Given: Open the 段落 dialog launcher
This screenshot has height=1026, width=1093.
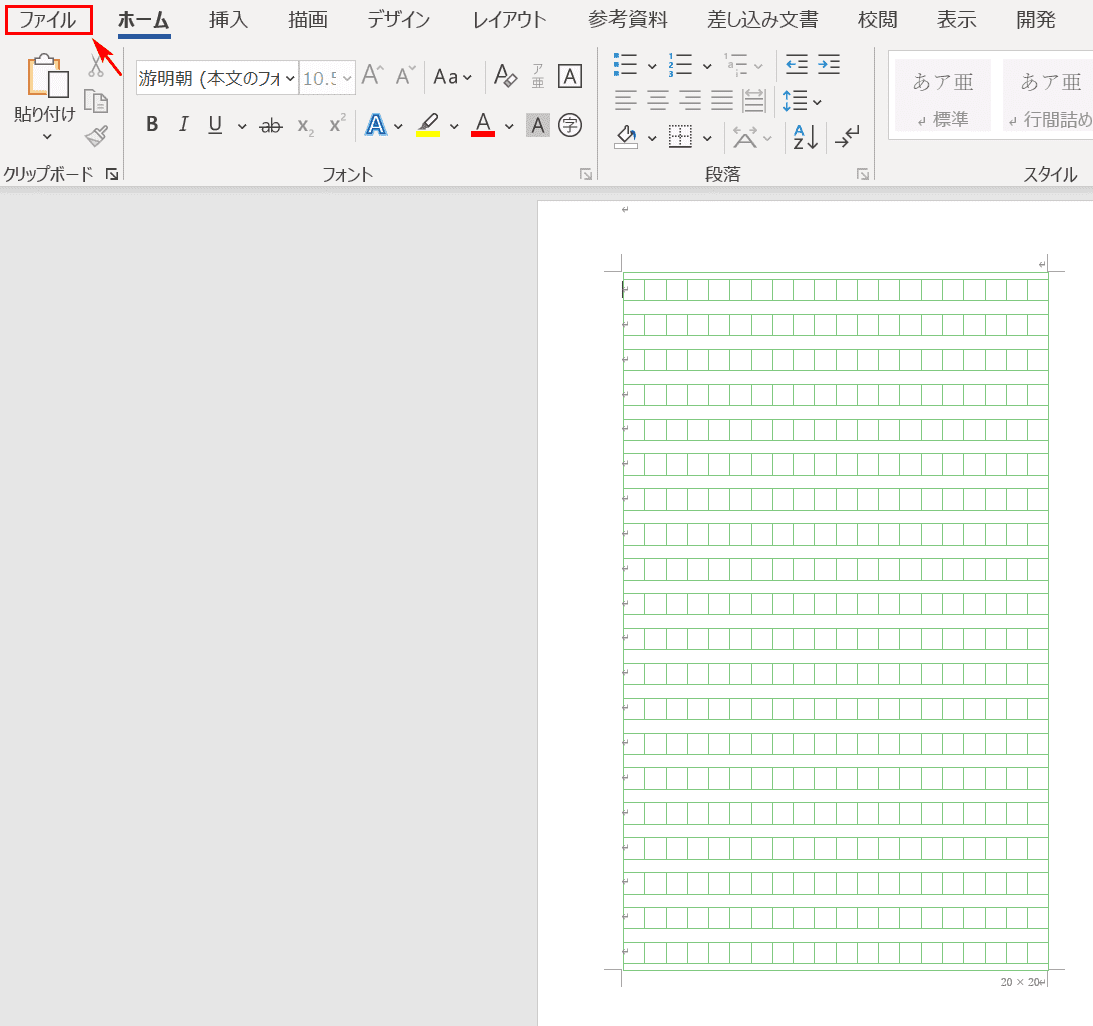Looking at the screenshot, I should click(863, 174).
